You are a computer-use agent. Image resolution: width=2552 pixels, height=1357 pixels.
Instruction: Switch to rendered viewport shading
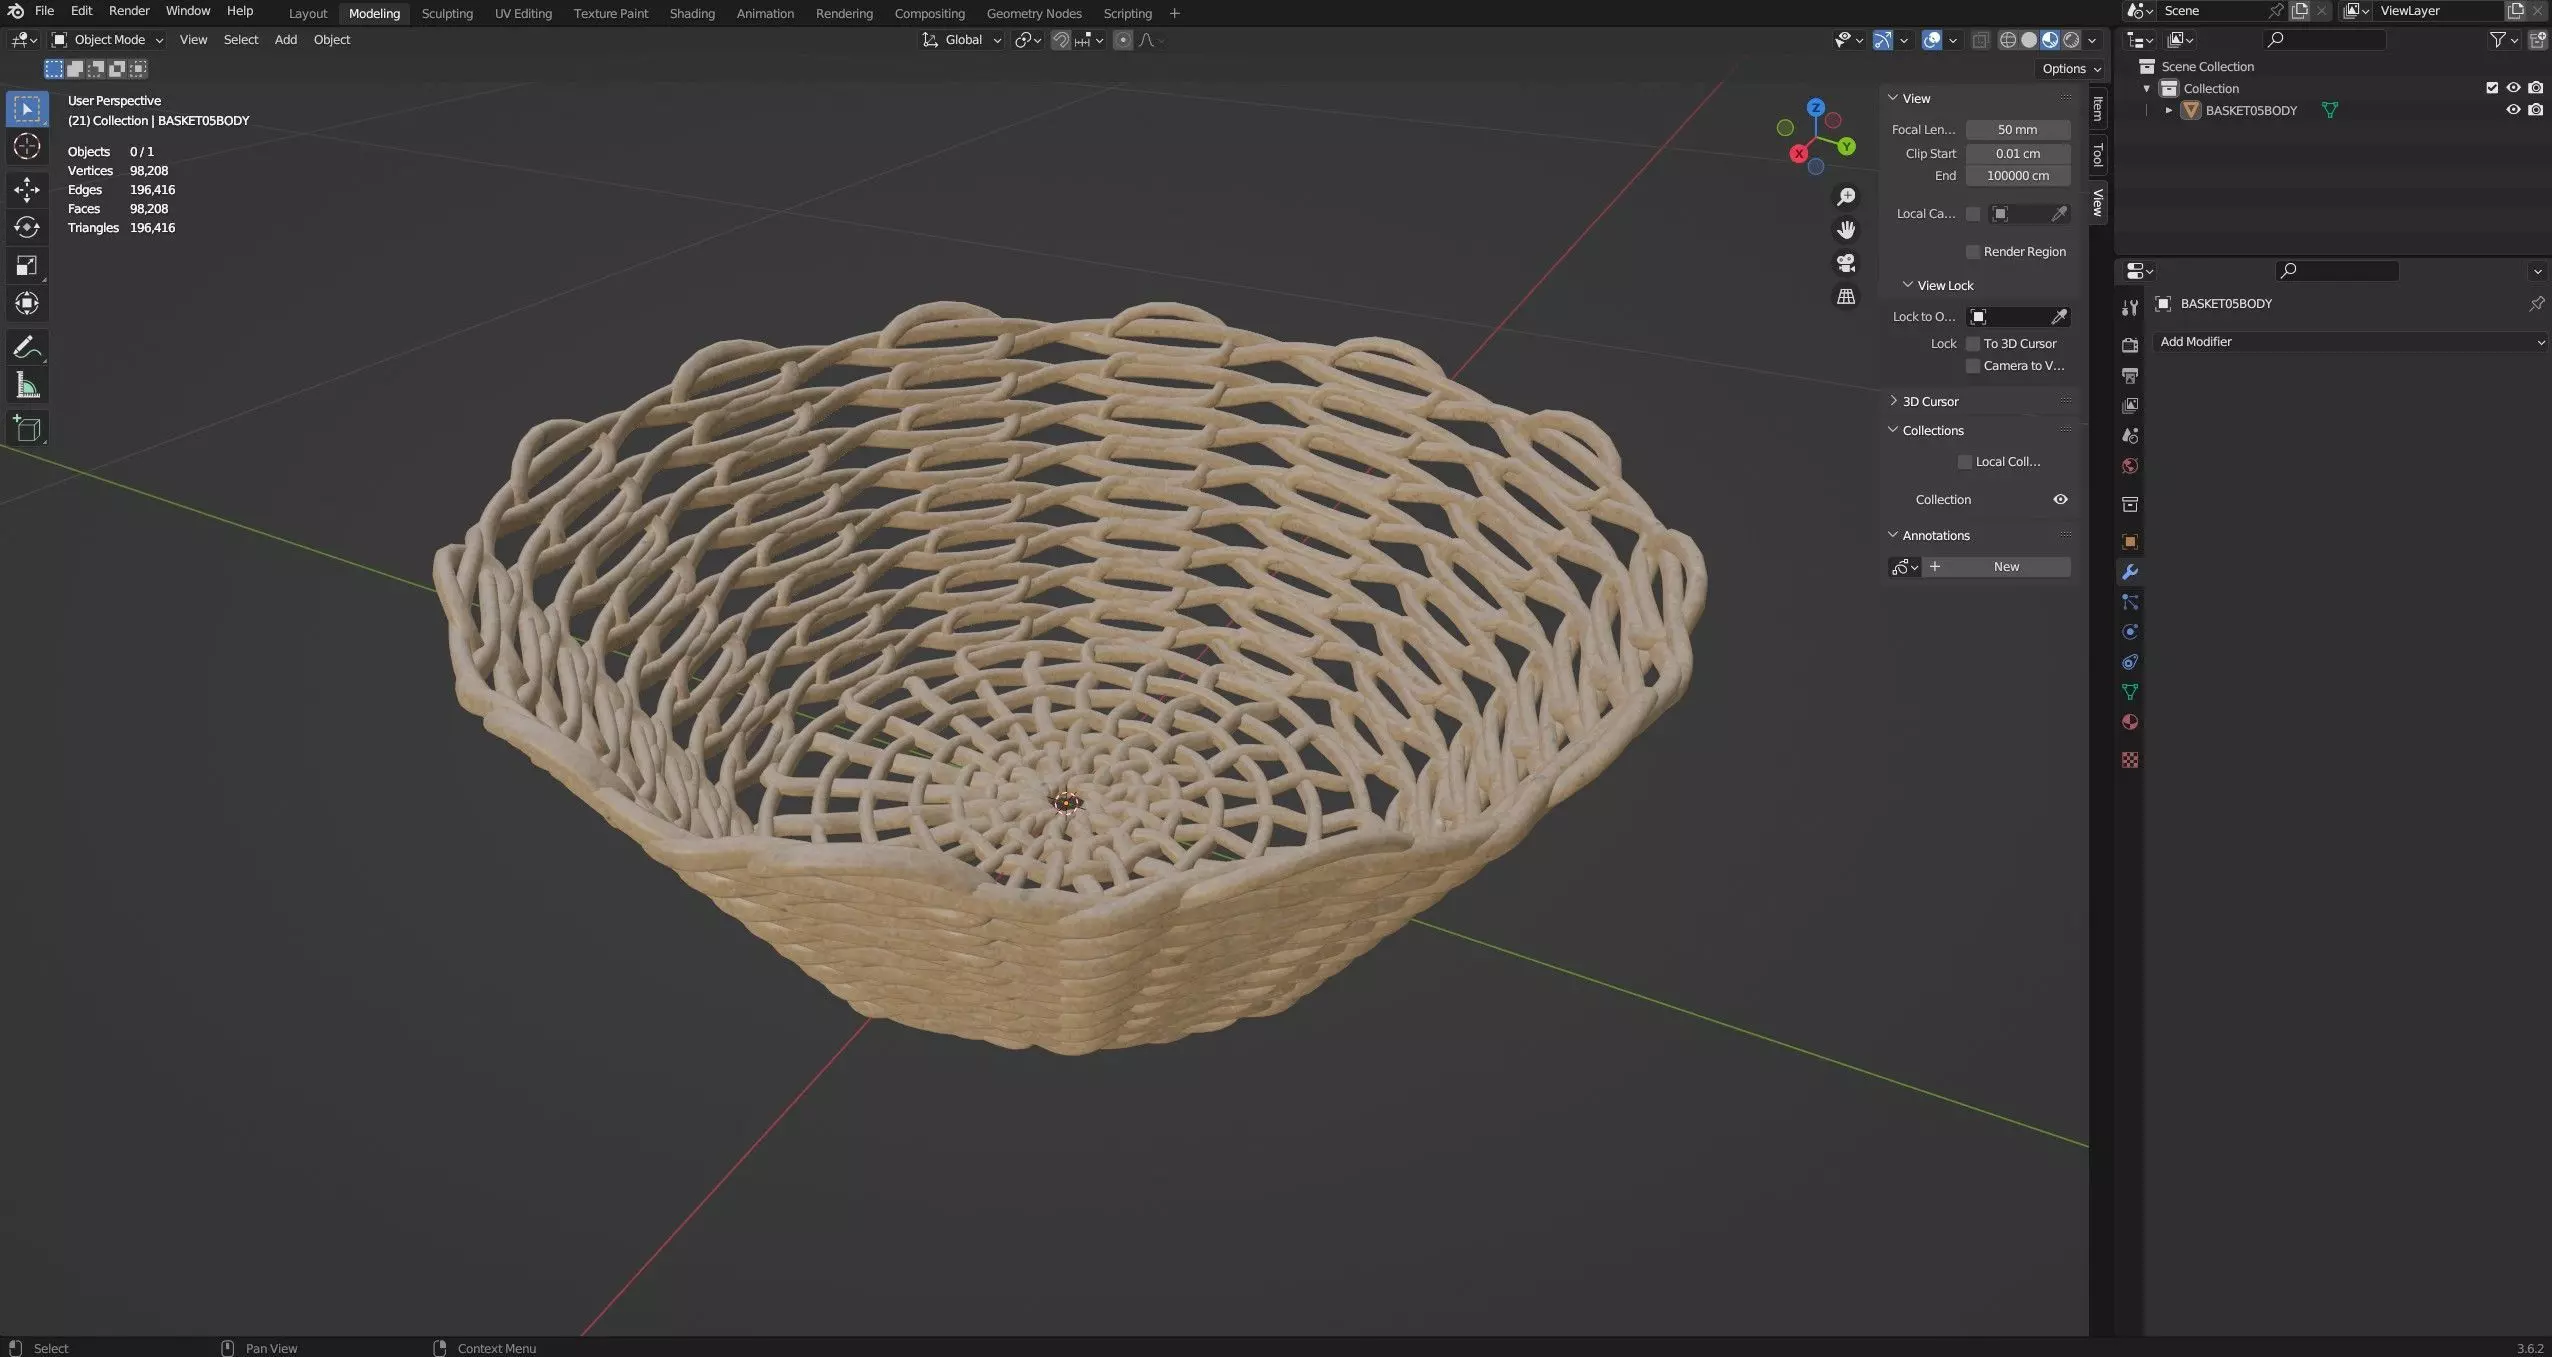[2071, 40]
